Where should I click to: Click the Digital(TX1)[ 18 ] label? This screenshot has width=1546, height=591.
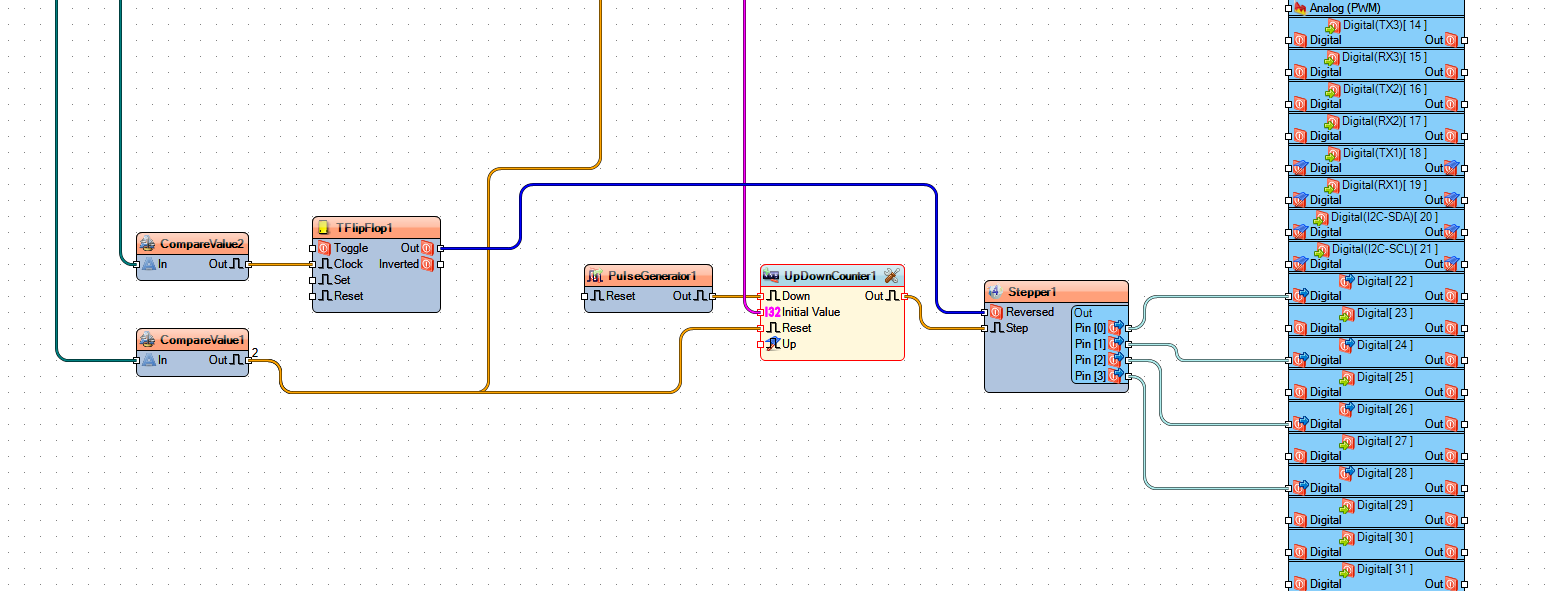(1384, 153)
